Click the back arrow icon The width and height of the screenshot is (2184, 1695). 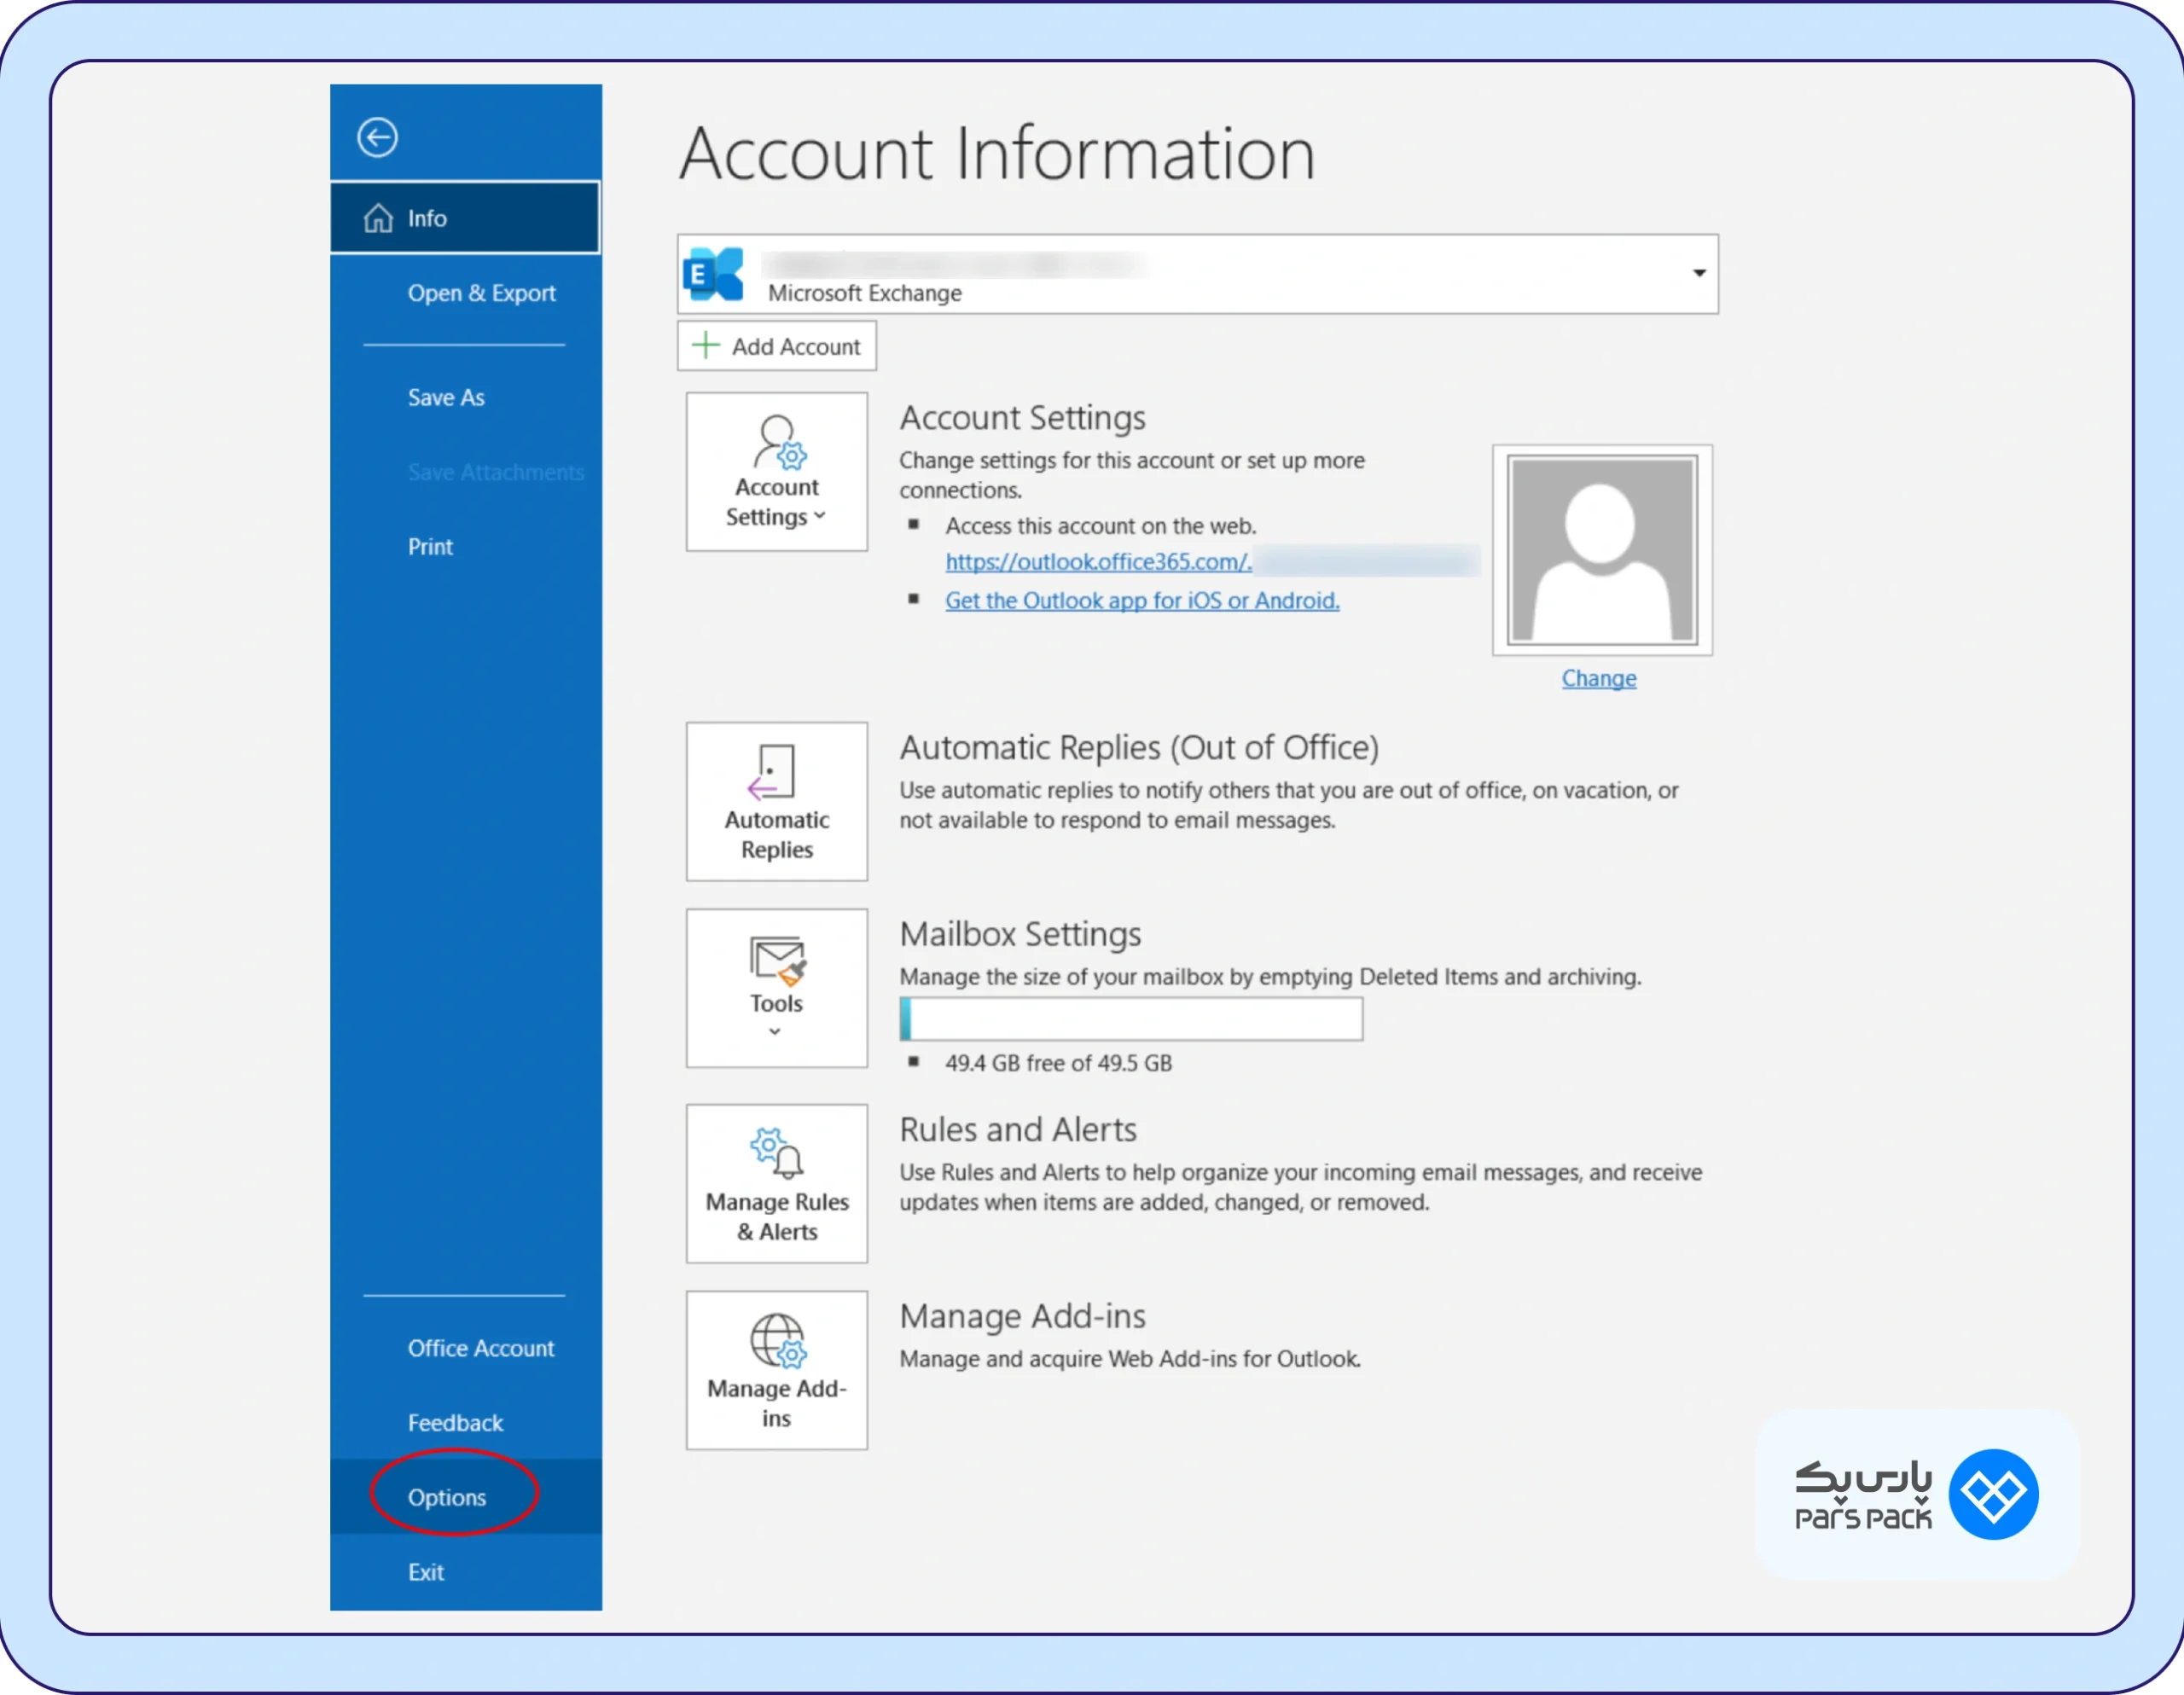coord(377,137)
